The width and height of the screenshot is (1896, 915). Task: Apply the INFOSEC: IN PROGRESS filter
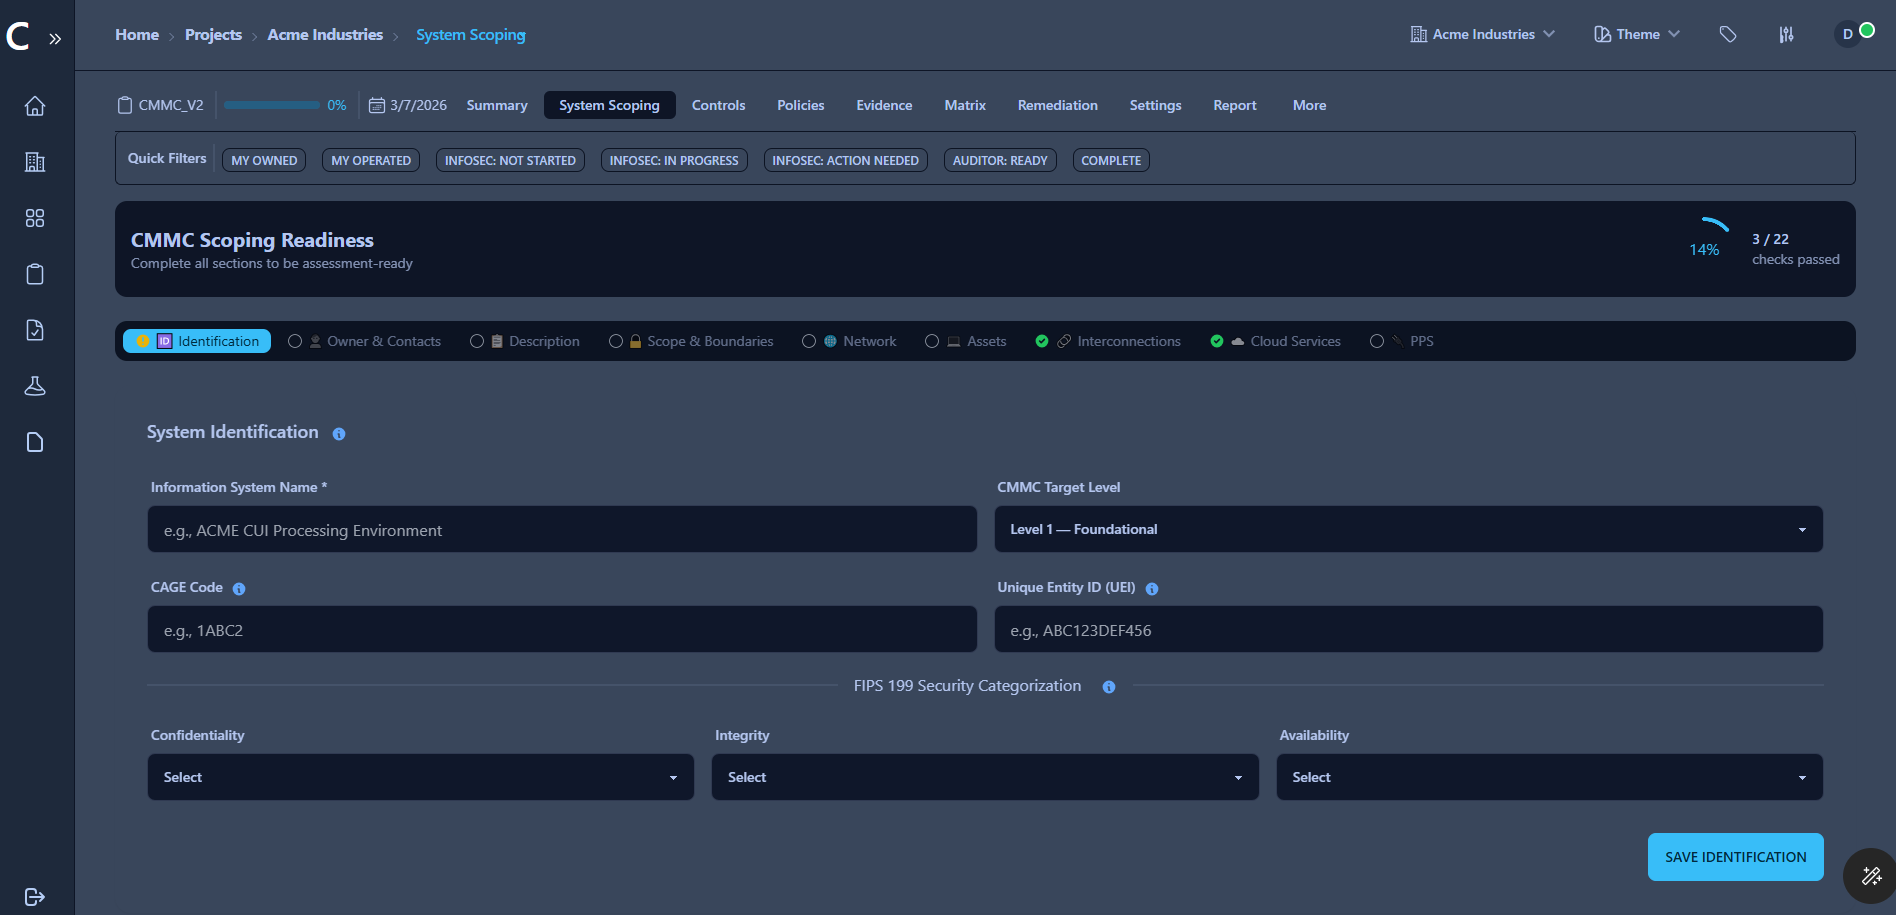click(674, 160)
